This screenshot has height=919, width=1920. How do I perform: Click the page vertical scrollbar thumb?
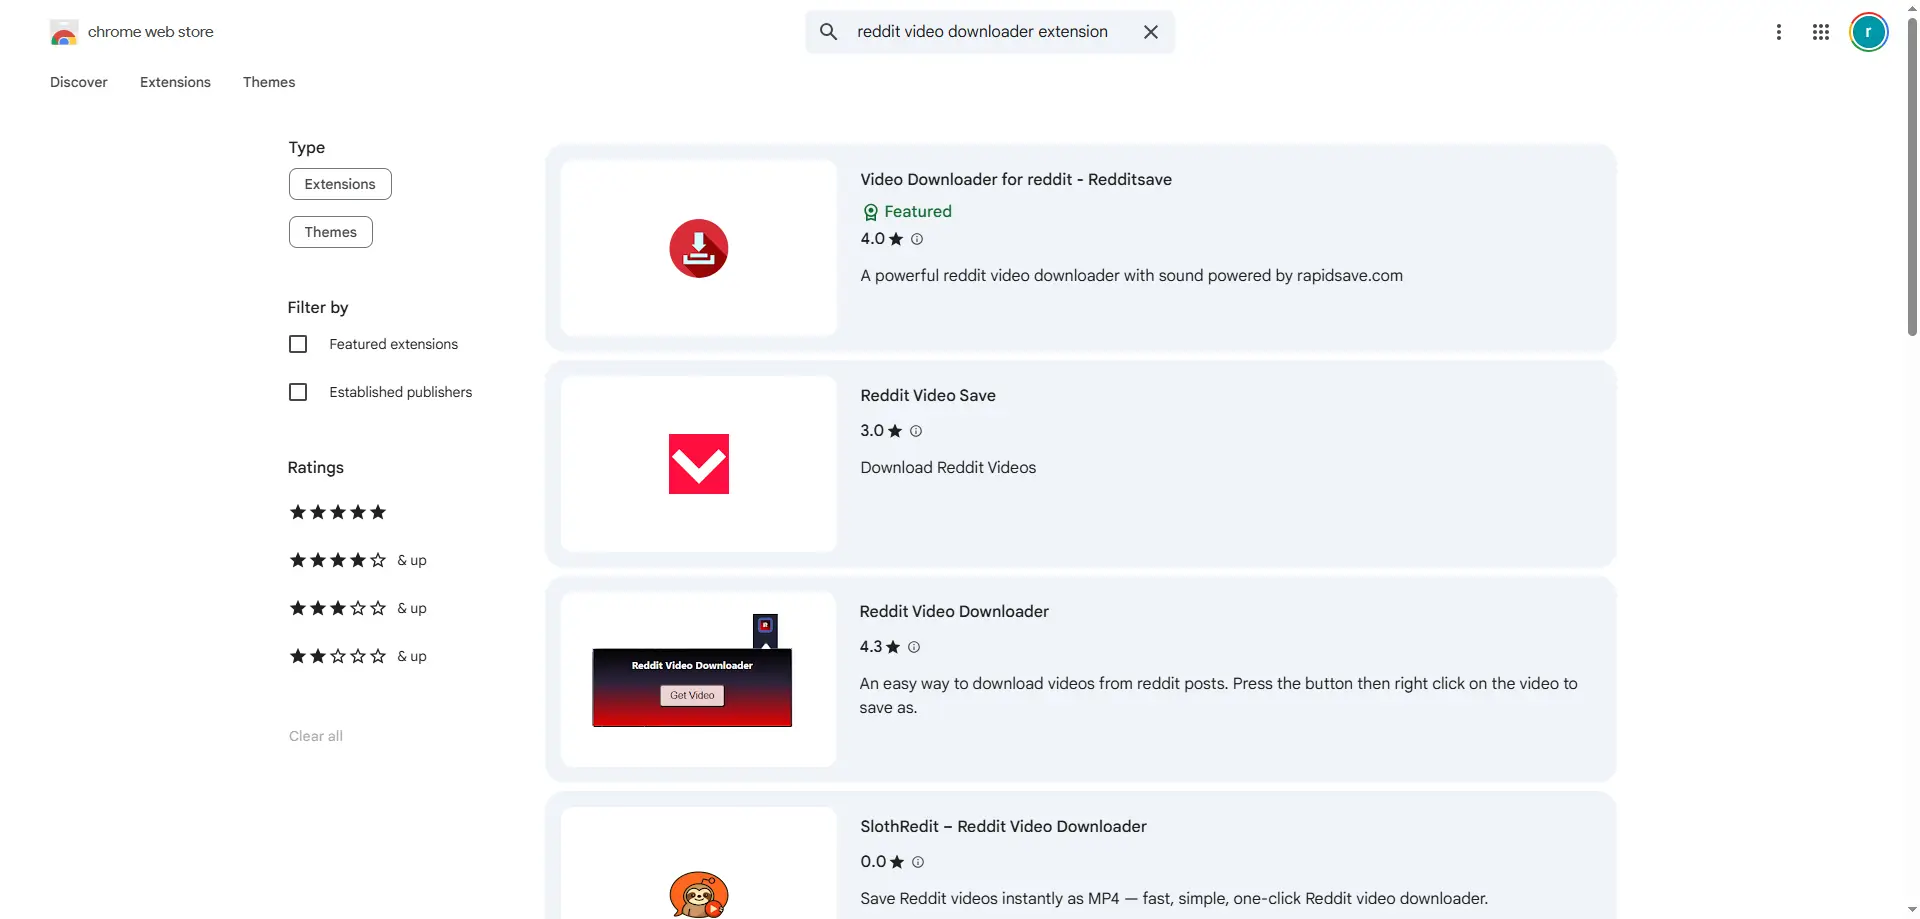point(1912,180)
